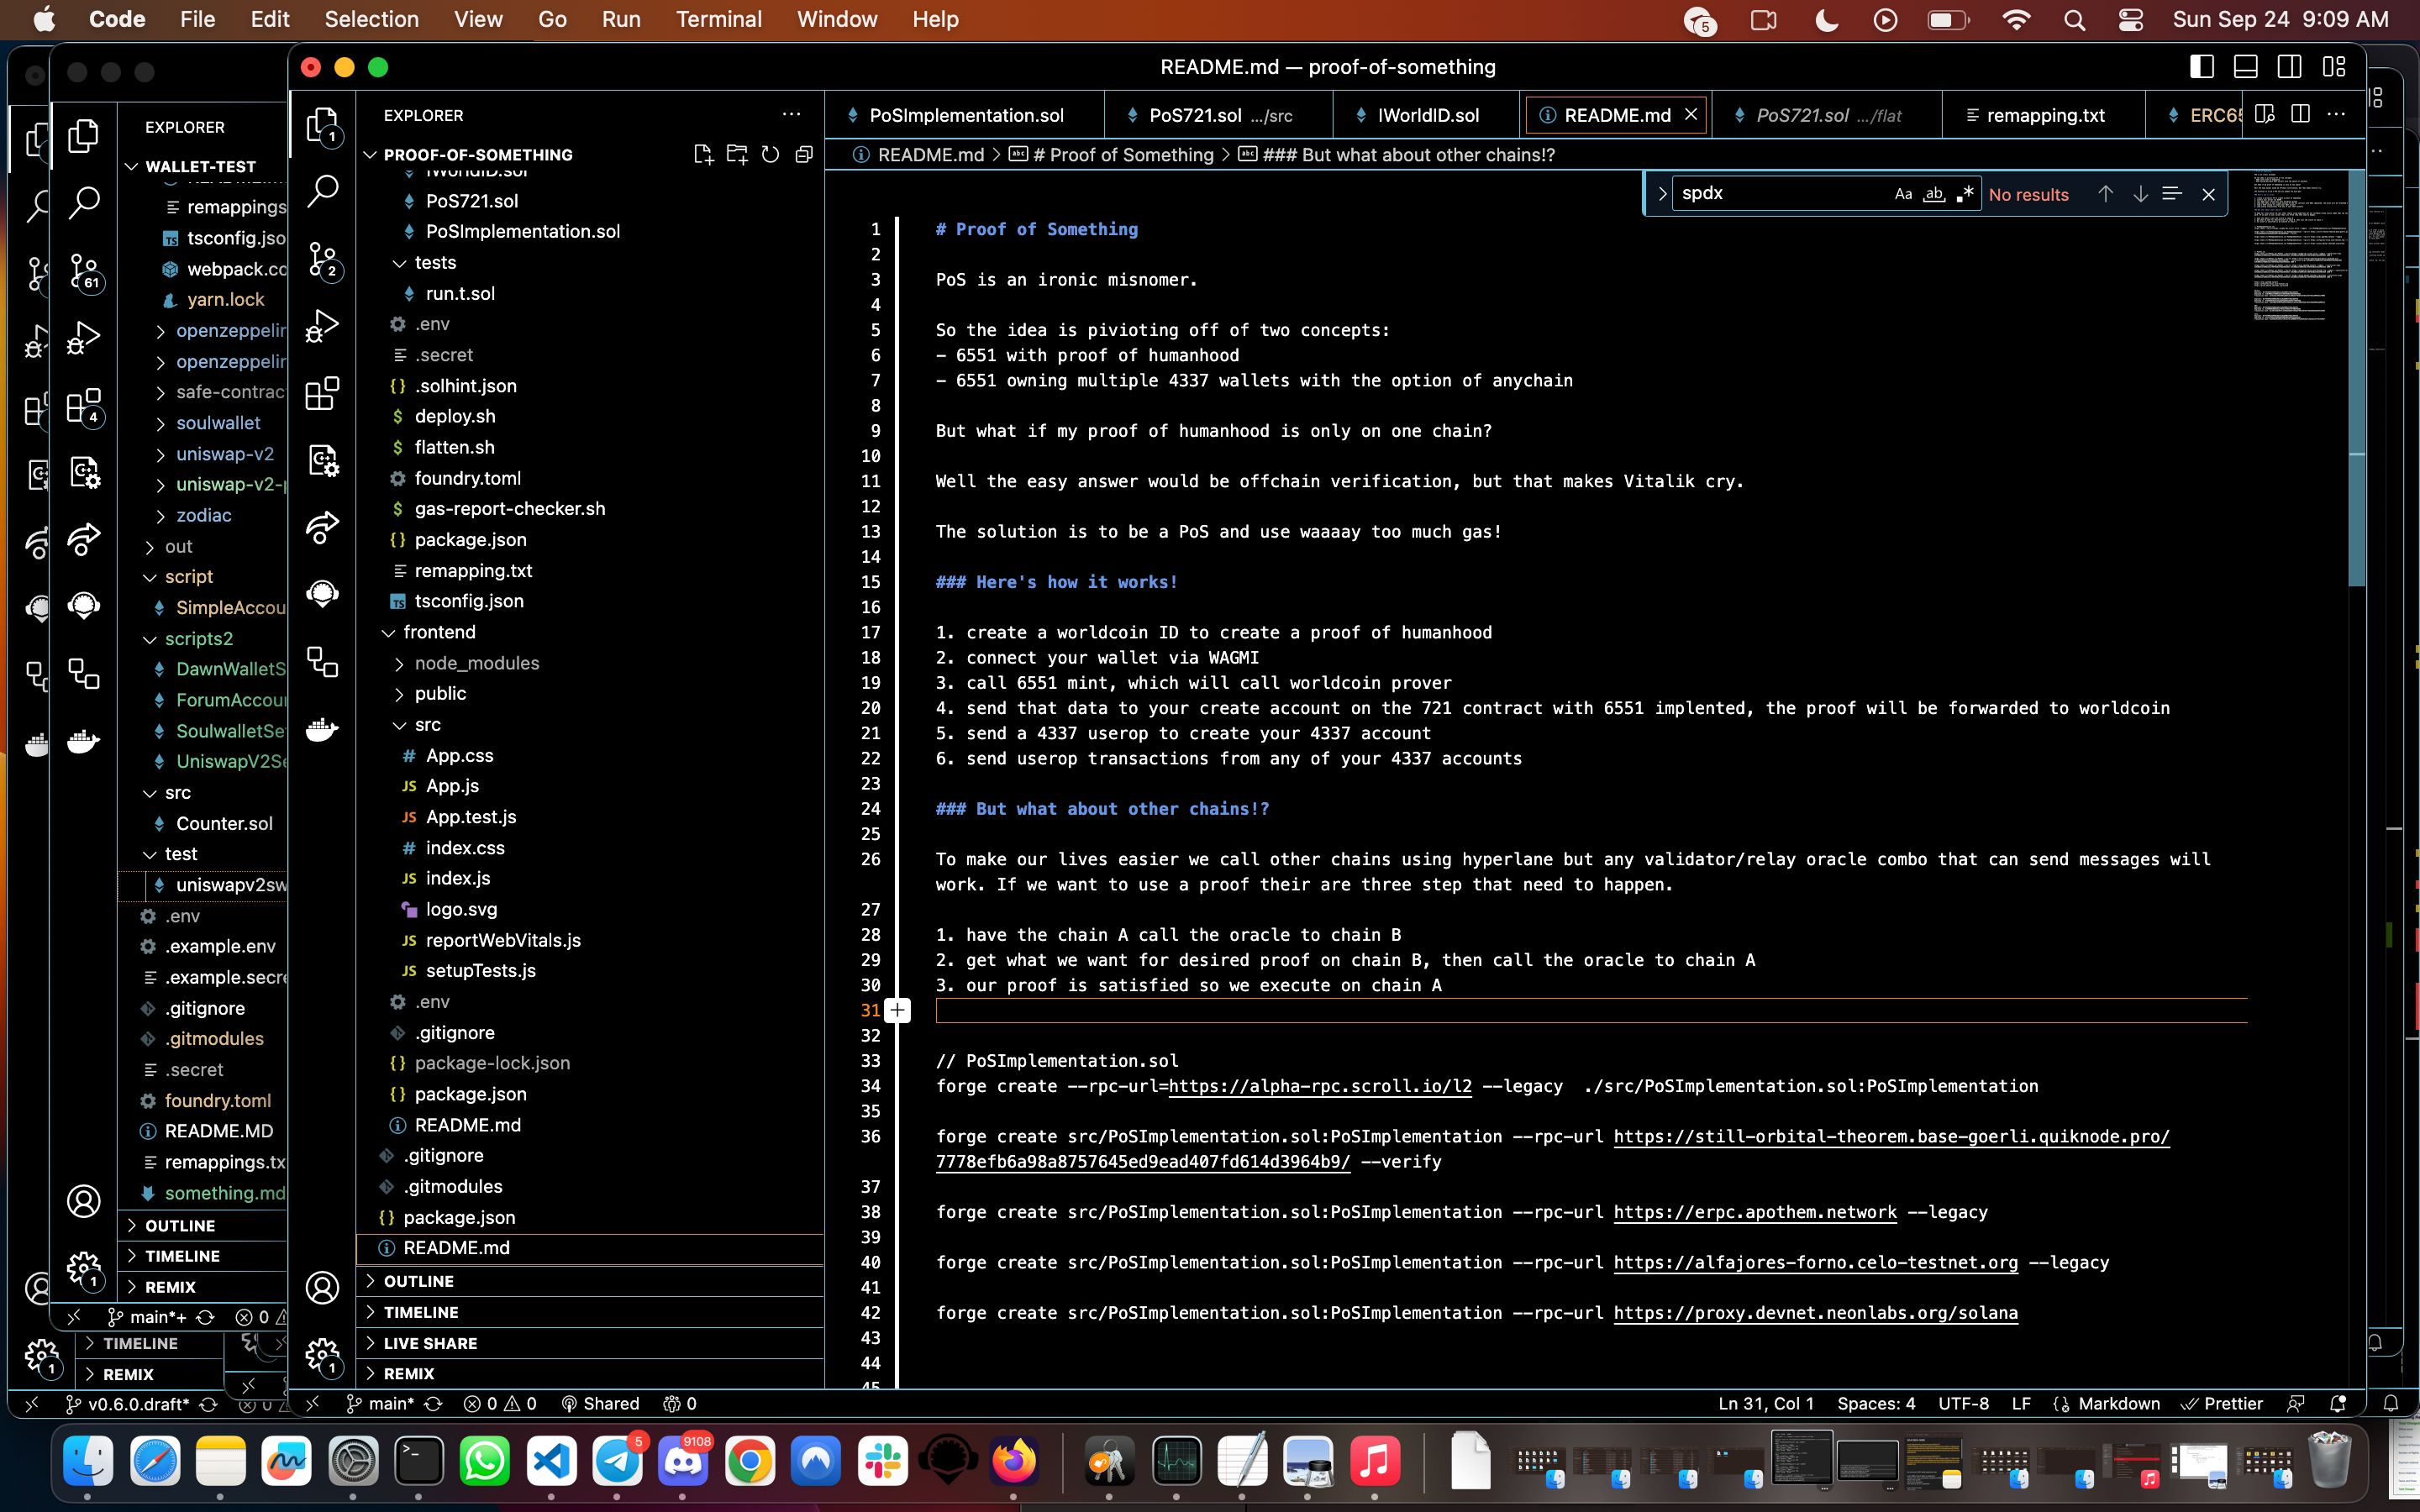
Task: Collapse the frontend folder
Action: (389, 632)
